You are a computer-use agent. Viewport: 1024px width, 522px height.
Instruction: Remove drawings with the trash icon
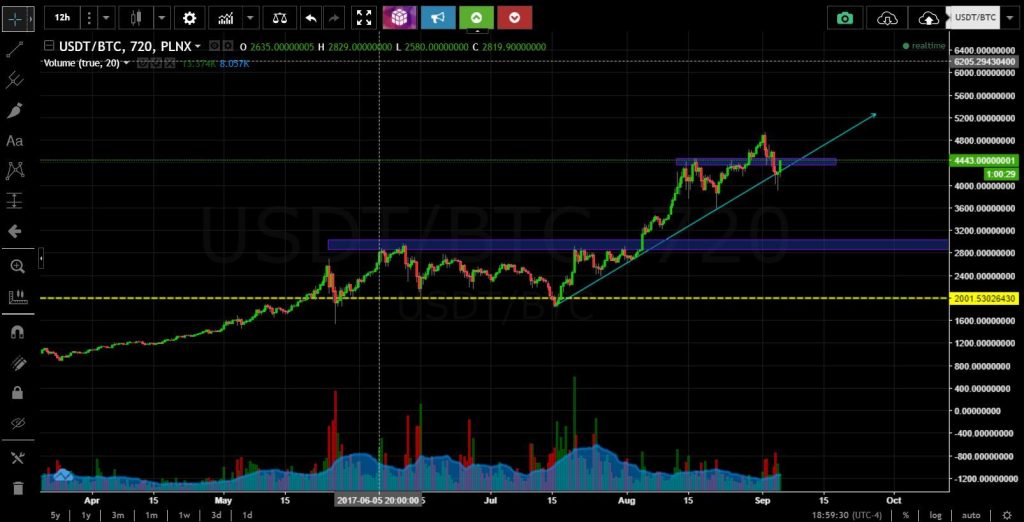point(15,488)
